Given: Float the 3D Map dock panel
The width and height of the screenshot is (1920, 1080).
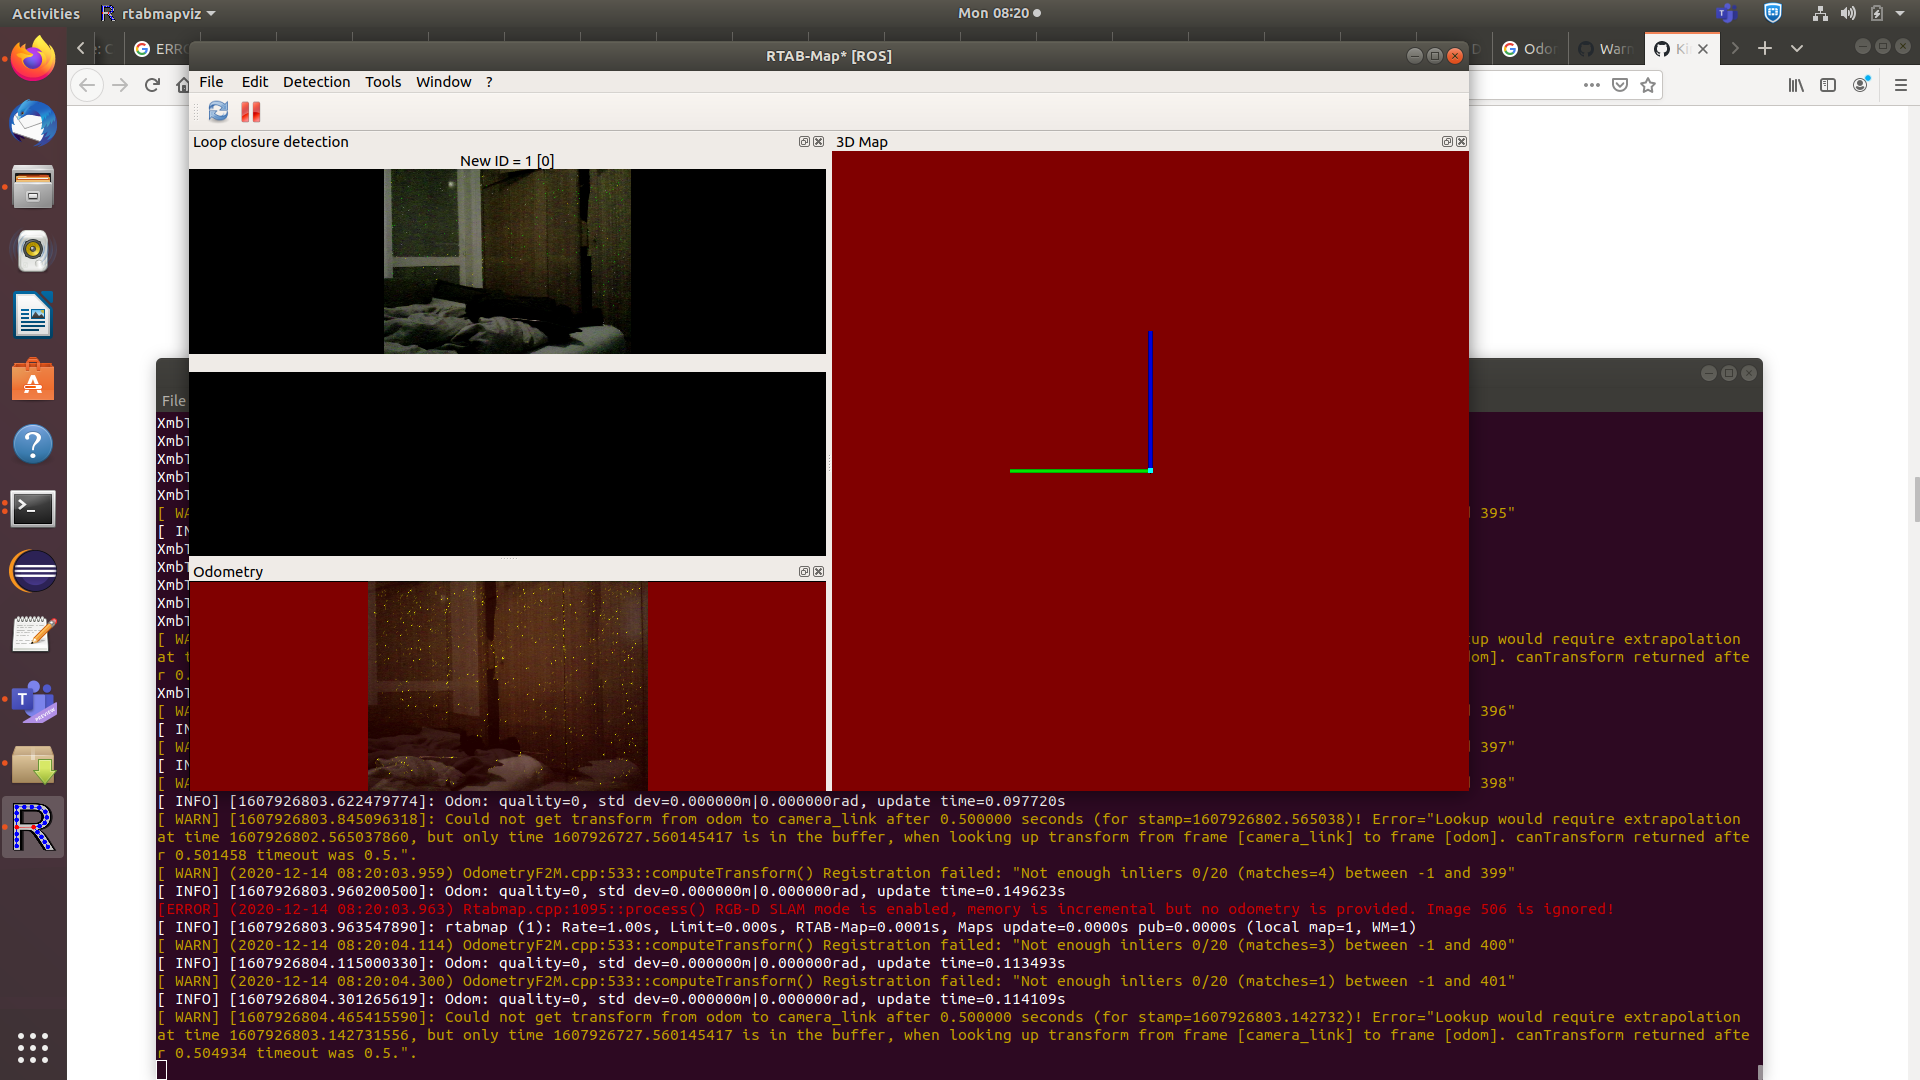Looking at the screenshot, I should 1446,142.
